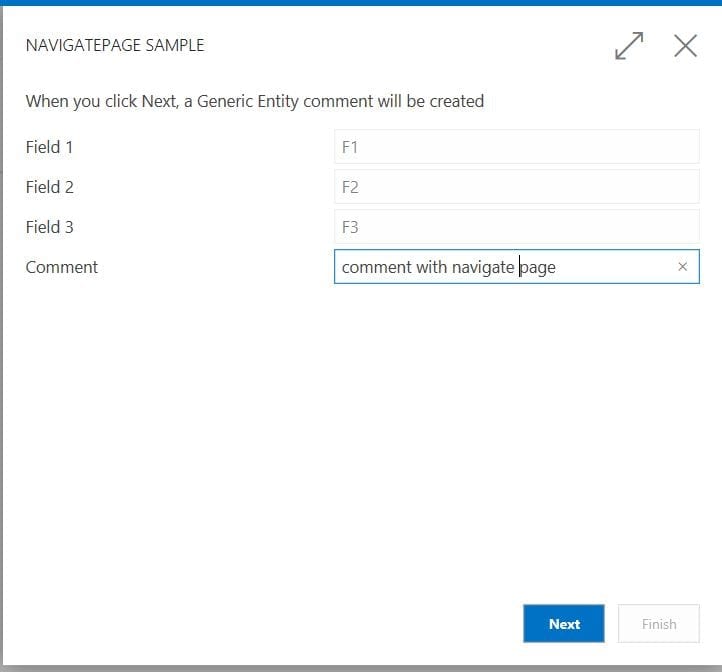The height and width of the screenshot is (672, 722).
Task: Place cursor on word 'navigate' in Comment field
Action: (483, 268)
